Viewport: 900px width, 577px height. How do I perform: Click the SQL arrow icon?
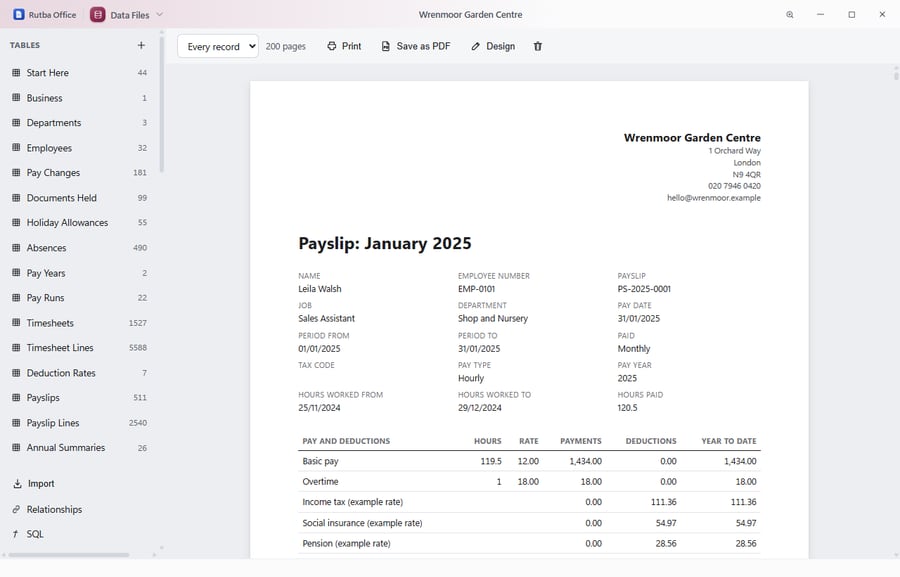[16, 534]
